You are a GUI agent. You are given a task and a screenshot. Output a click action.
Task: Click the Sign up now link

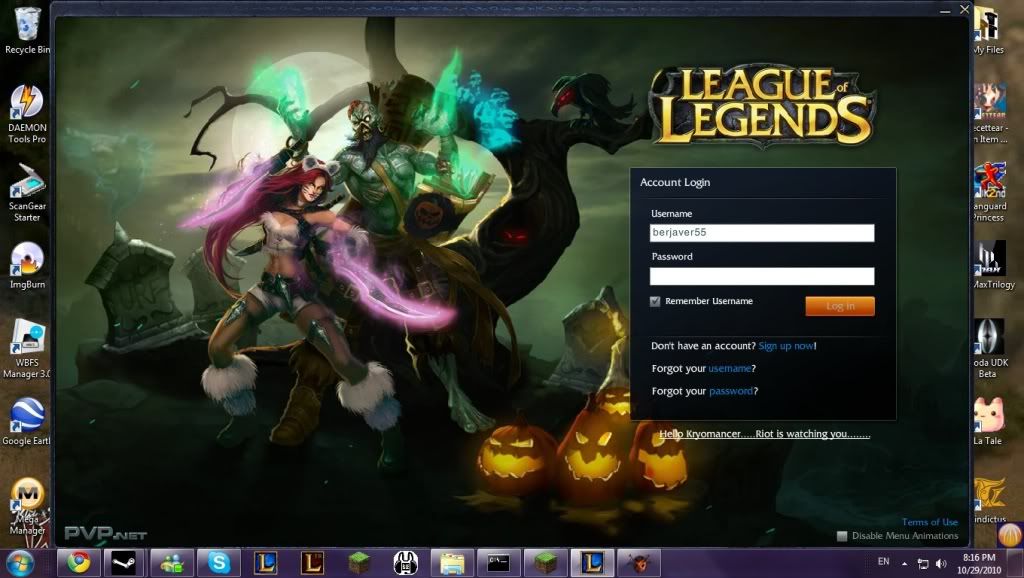pos(786,346)
